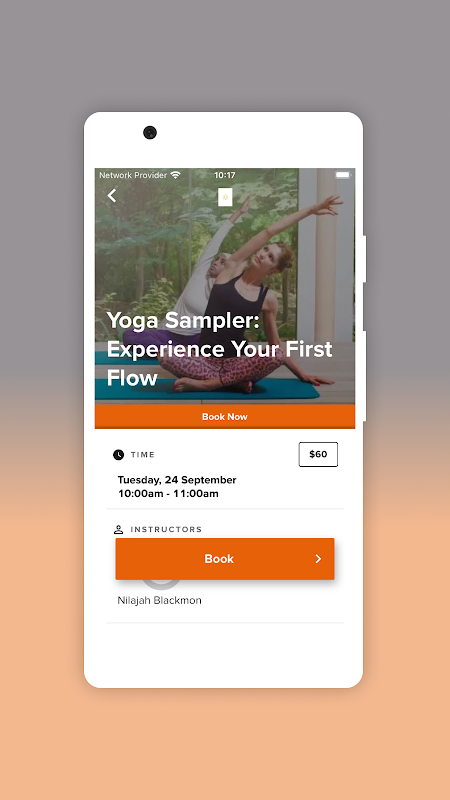Tap the 10:17 clock in status bar
This screenshot has width=450, height=800.
[x=224, y=175]
